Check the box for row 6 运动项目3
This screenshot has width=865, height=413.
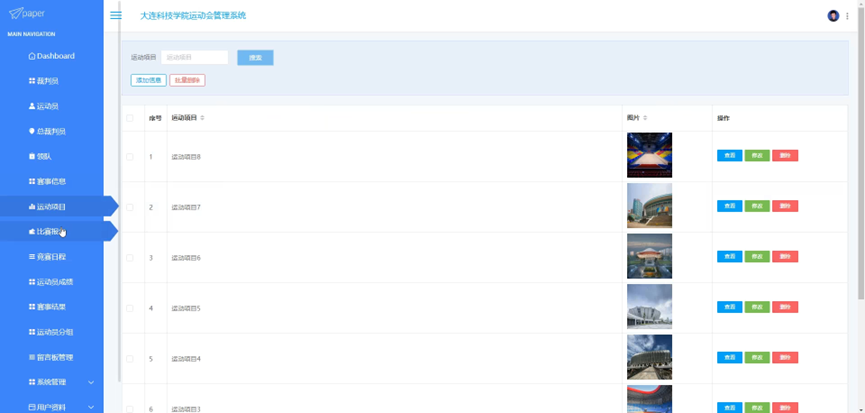pos(130,409)
